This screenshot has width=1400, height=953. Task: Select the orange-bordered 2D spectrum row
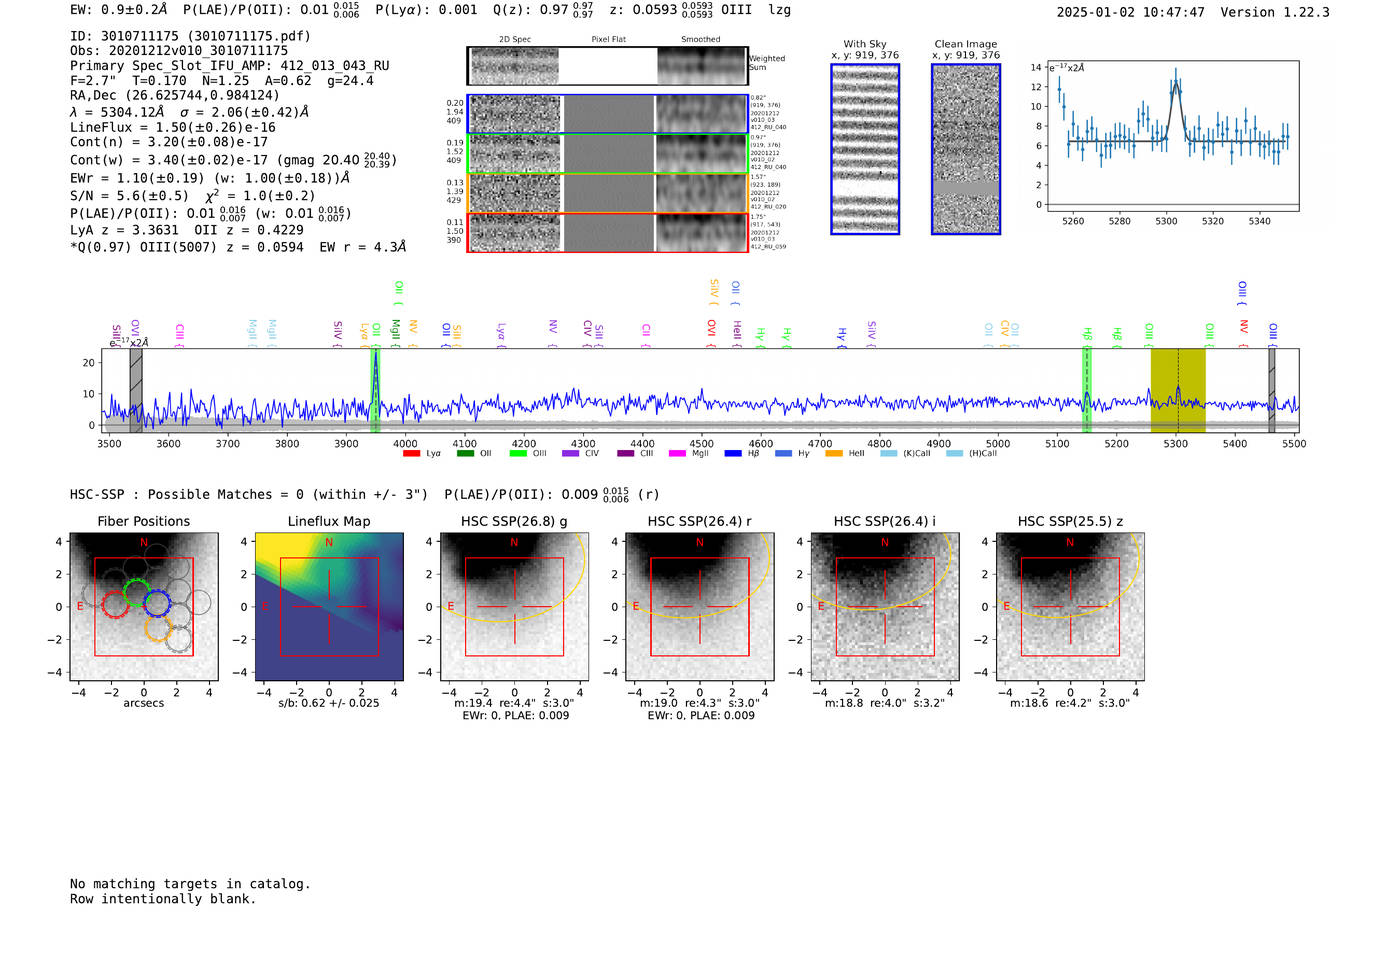(607, 193)
